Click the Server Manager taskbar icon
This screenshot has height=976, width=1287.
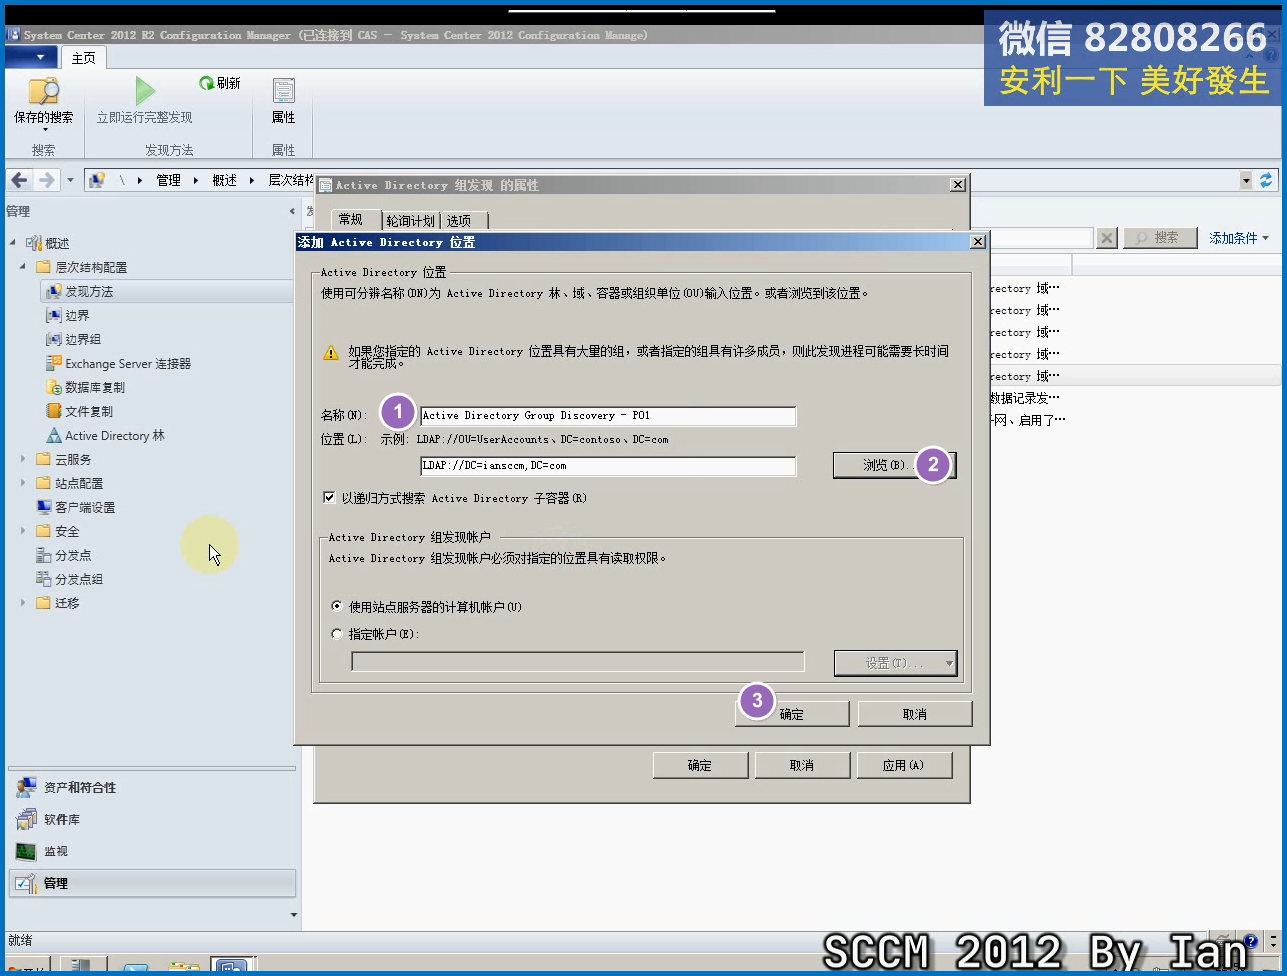coord(83,968)
